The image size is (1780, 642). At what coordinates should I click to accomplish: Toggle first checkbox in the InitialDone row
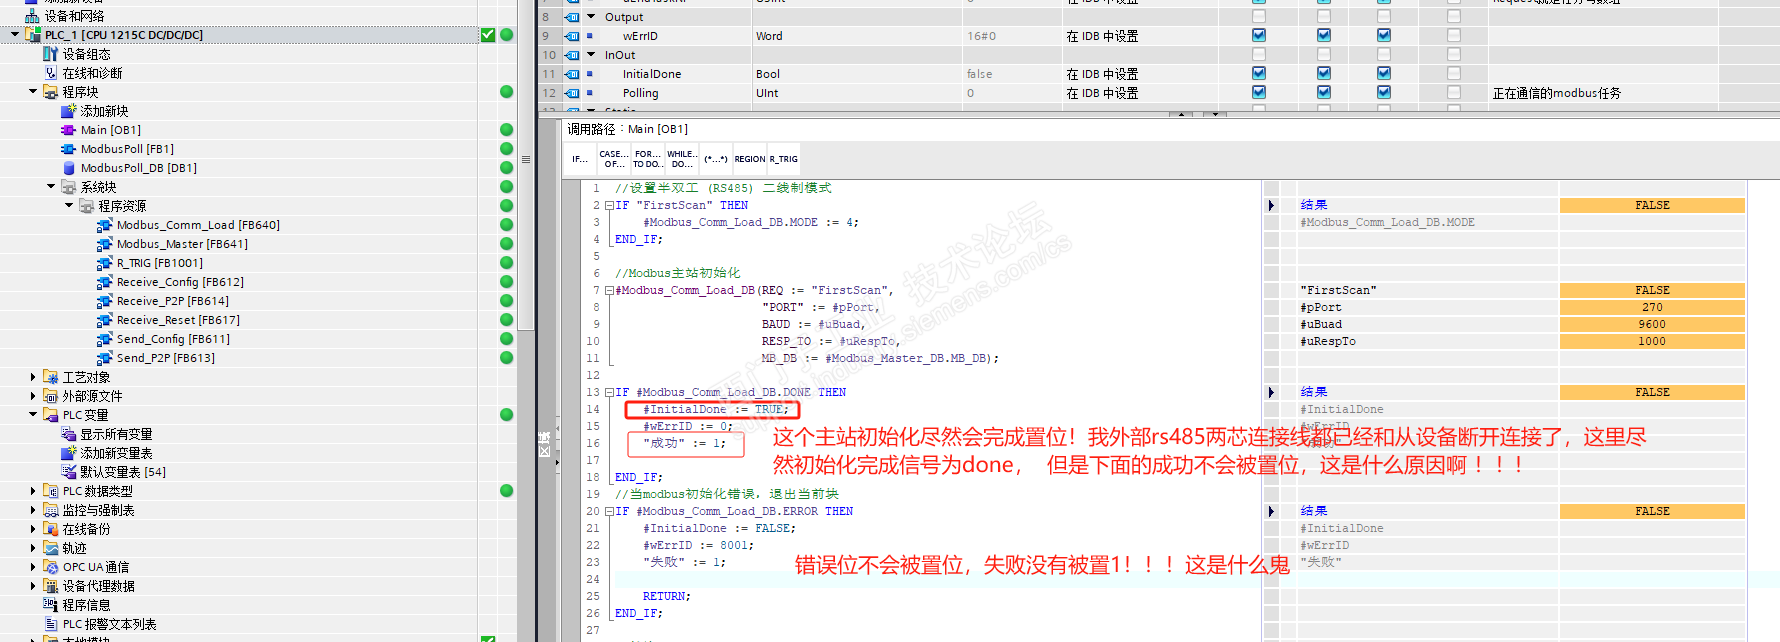click(1259, 73)
